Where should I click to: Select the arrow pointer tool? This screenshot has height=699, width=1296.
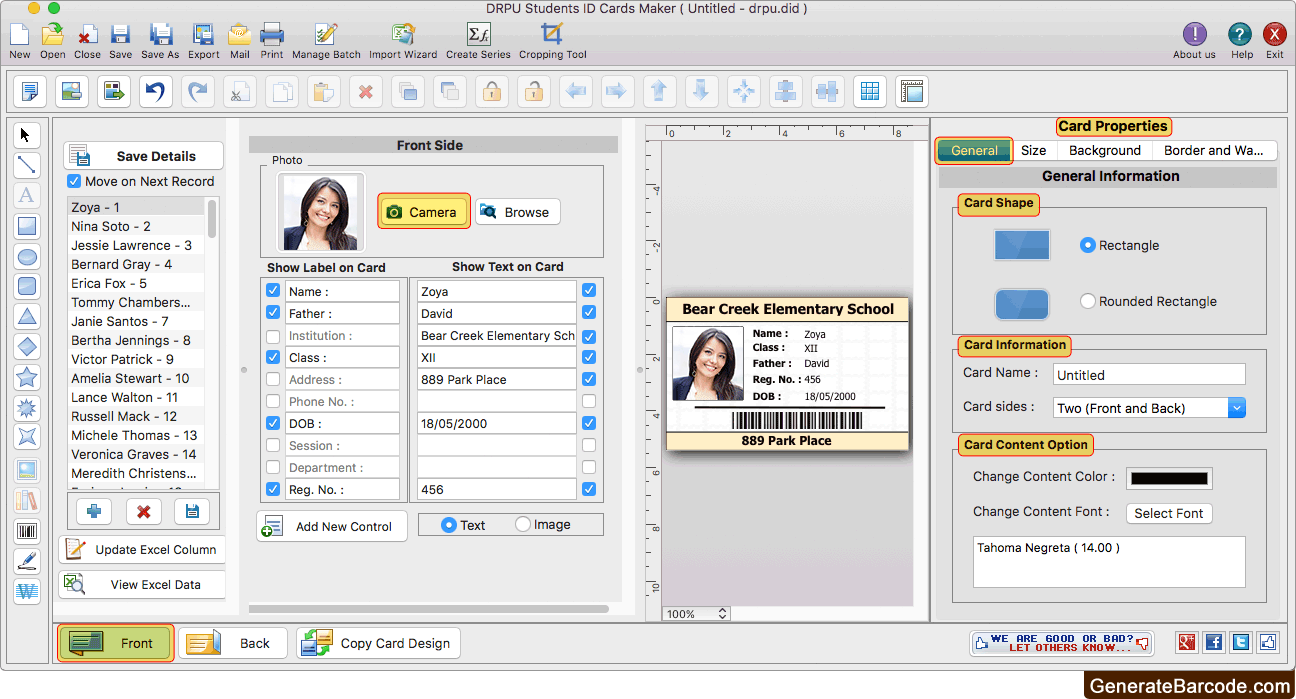click(27, 135)
